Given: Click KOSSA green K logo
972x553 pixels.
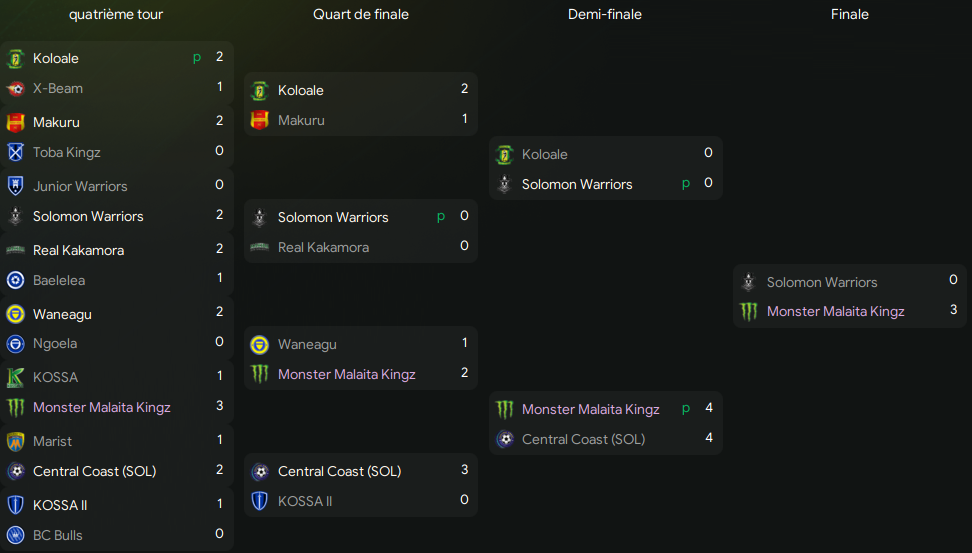Looking at the screenshot, I should pyautogui.click(x=15, y=377).
